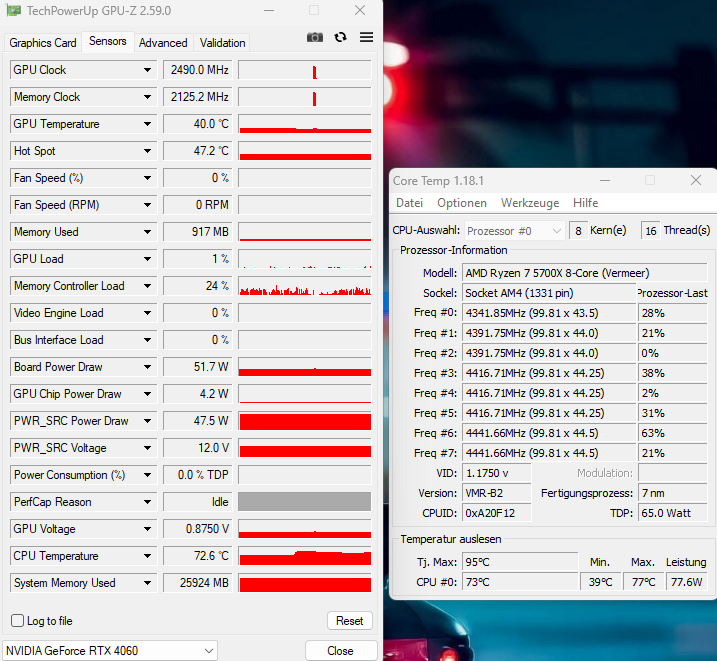Click the GPU-Z refresh icon
717x661 pixels.
[x=340, y=37]
